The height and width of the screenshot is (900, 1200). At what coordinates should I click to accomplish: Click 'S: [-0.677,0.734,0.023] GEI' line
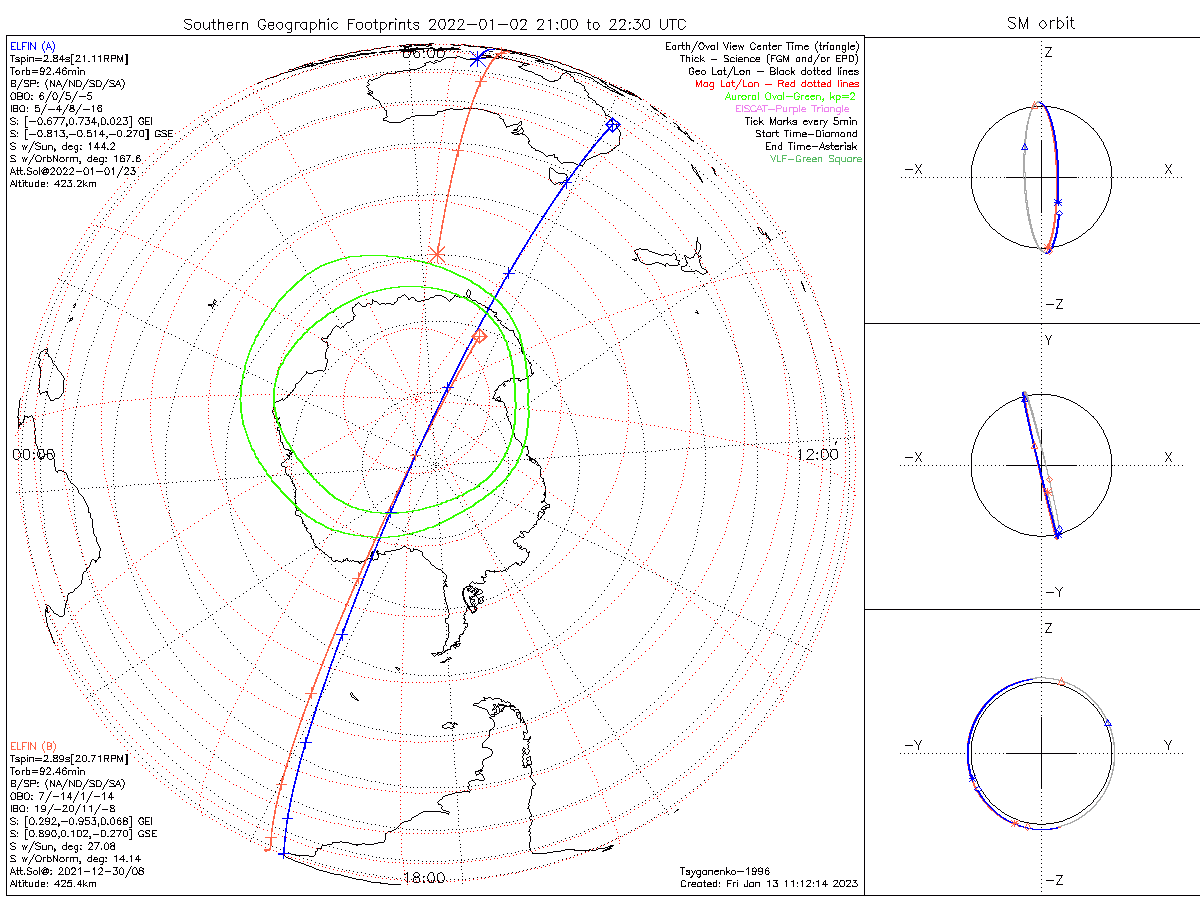(x=80, y=120)
